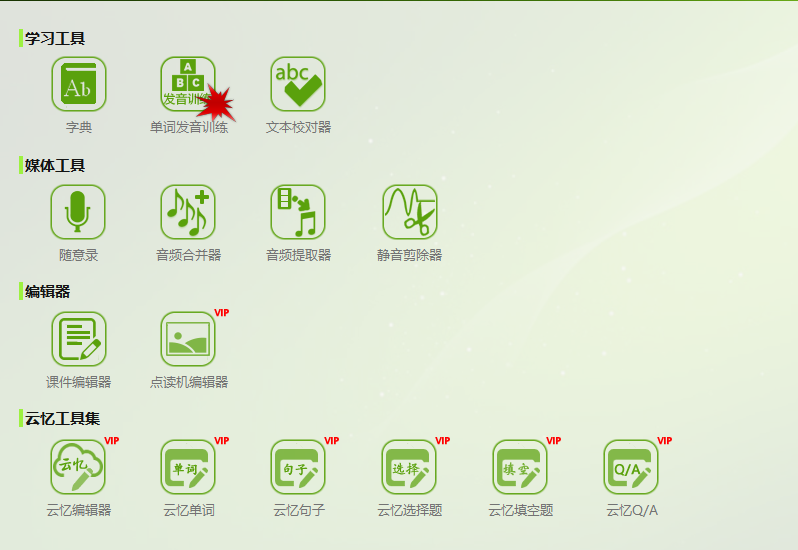Open the 字典 dictionary tool

pyautogui.click(x=78, y=84)
